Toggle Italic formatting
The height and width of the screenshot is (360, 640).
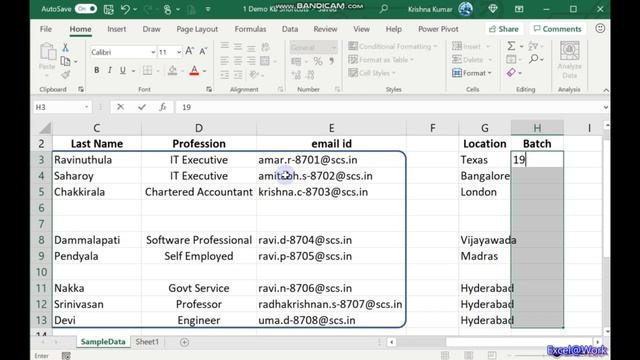109,71
